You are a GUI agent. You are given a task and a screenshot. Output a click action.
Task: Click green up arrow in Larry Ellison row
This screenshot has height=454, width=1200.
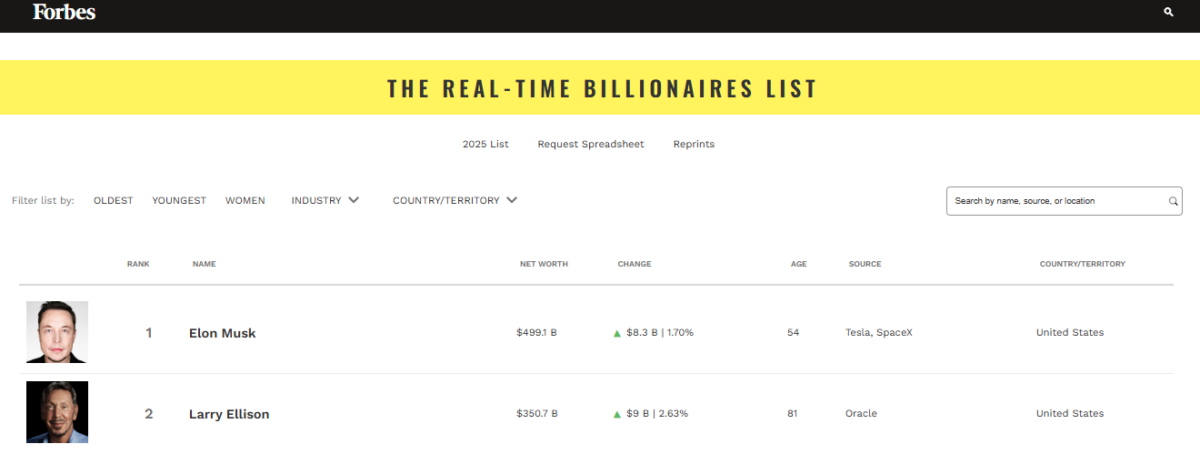(x=617, y=414)
